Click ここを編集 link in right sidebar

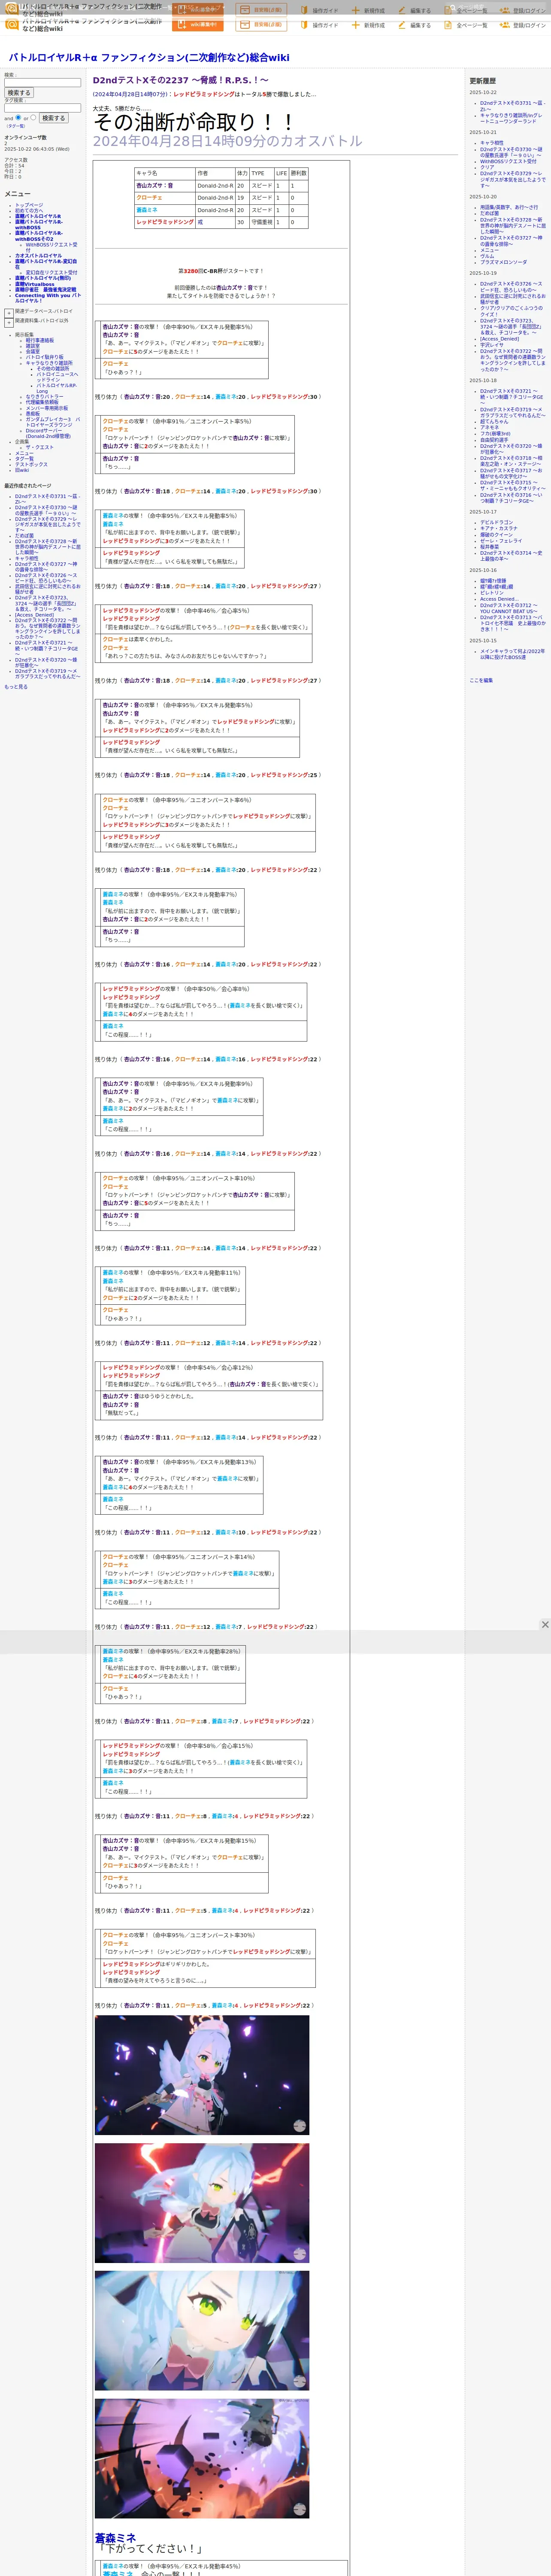[x=481, y=680]
